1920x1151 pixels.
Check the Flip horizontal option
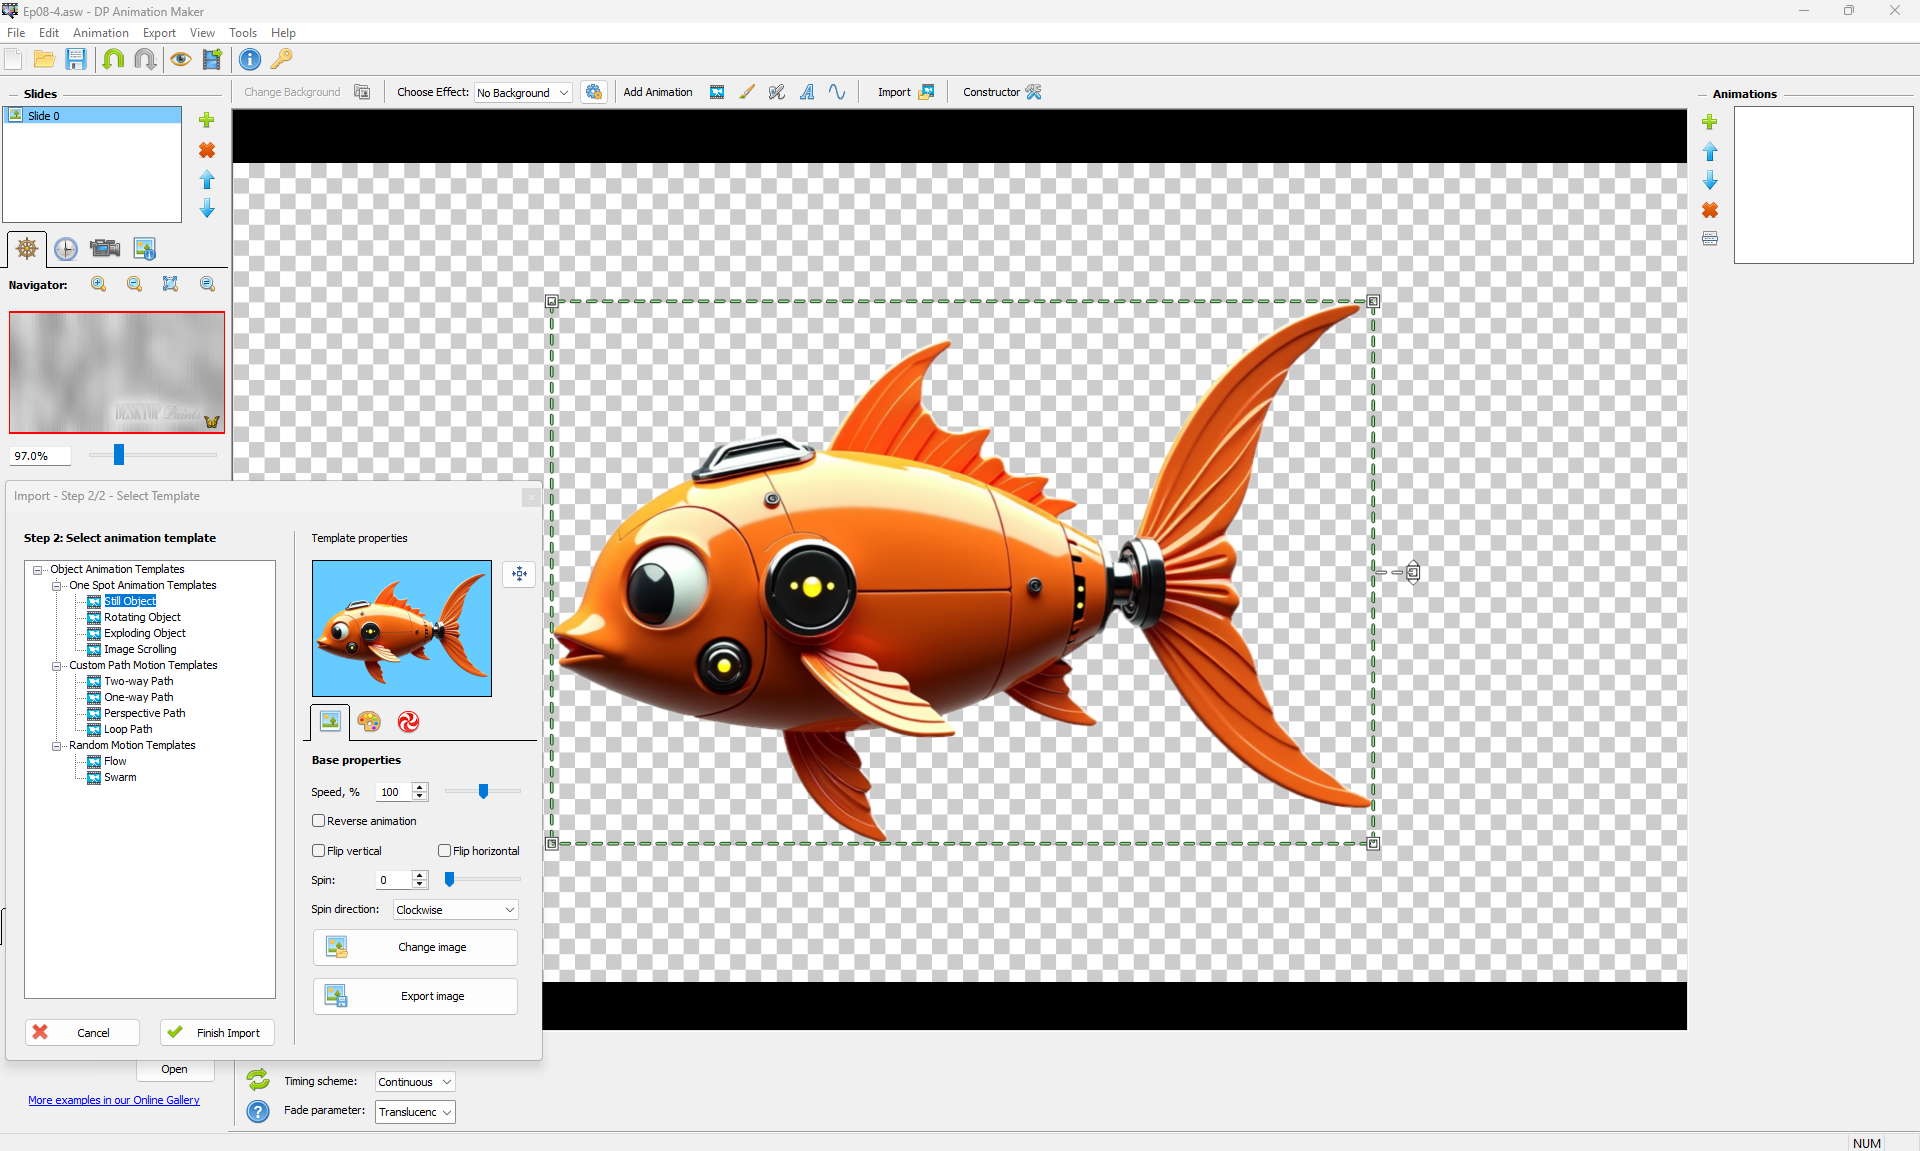tap(445, 851)
